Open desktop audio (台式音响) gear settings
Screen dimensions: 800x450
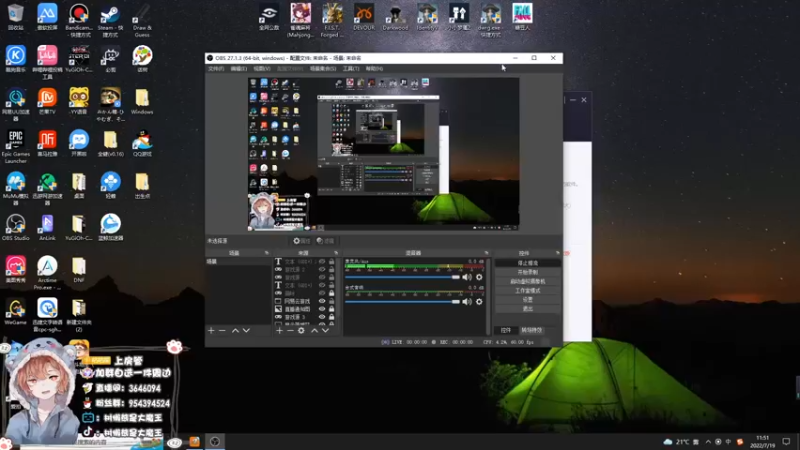pyautogui.click(x=479, y=302)
